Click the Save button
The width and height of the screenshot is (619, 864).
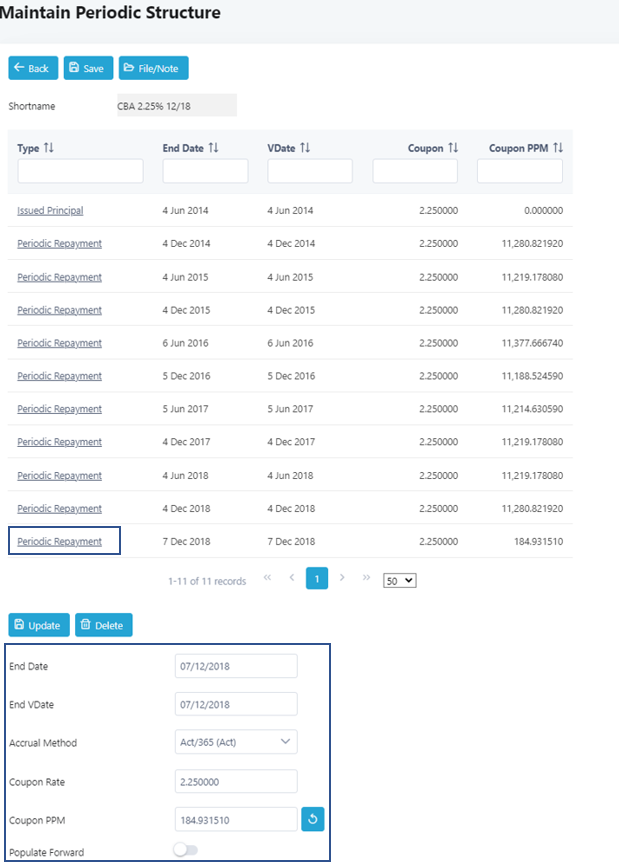88,68
